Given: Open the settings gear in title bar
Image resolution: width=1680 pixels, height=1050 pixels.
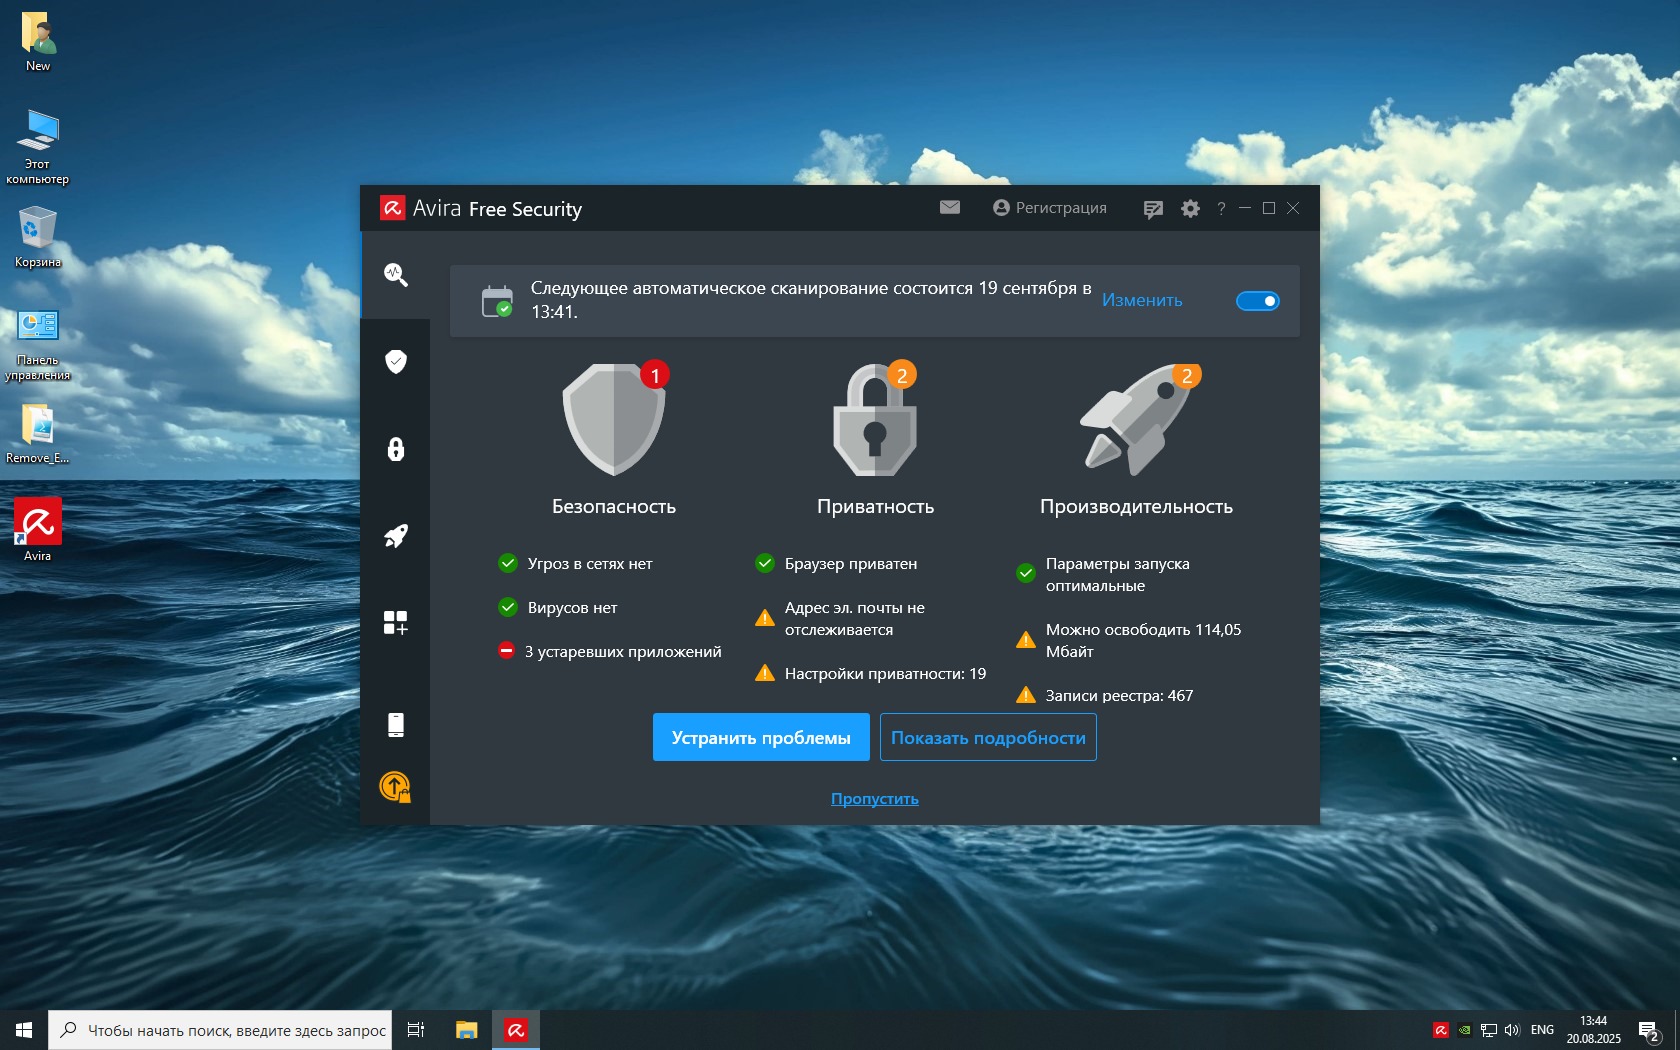Looking at the screenshot, I should tap(1190, 209).
